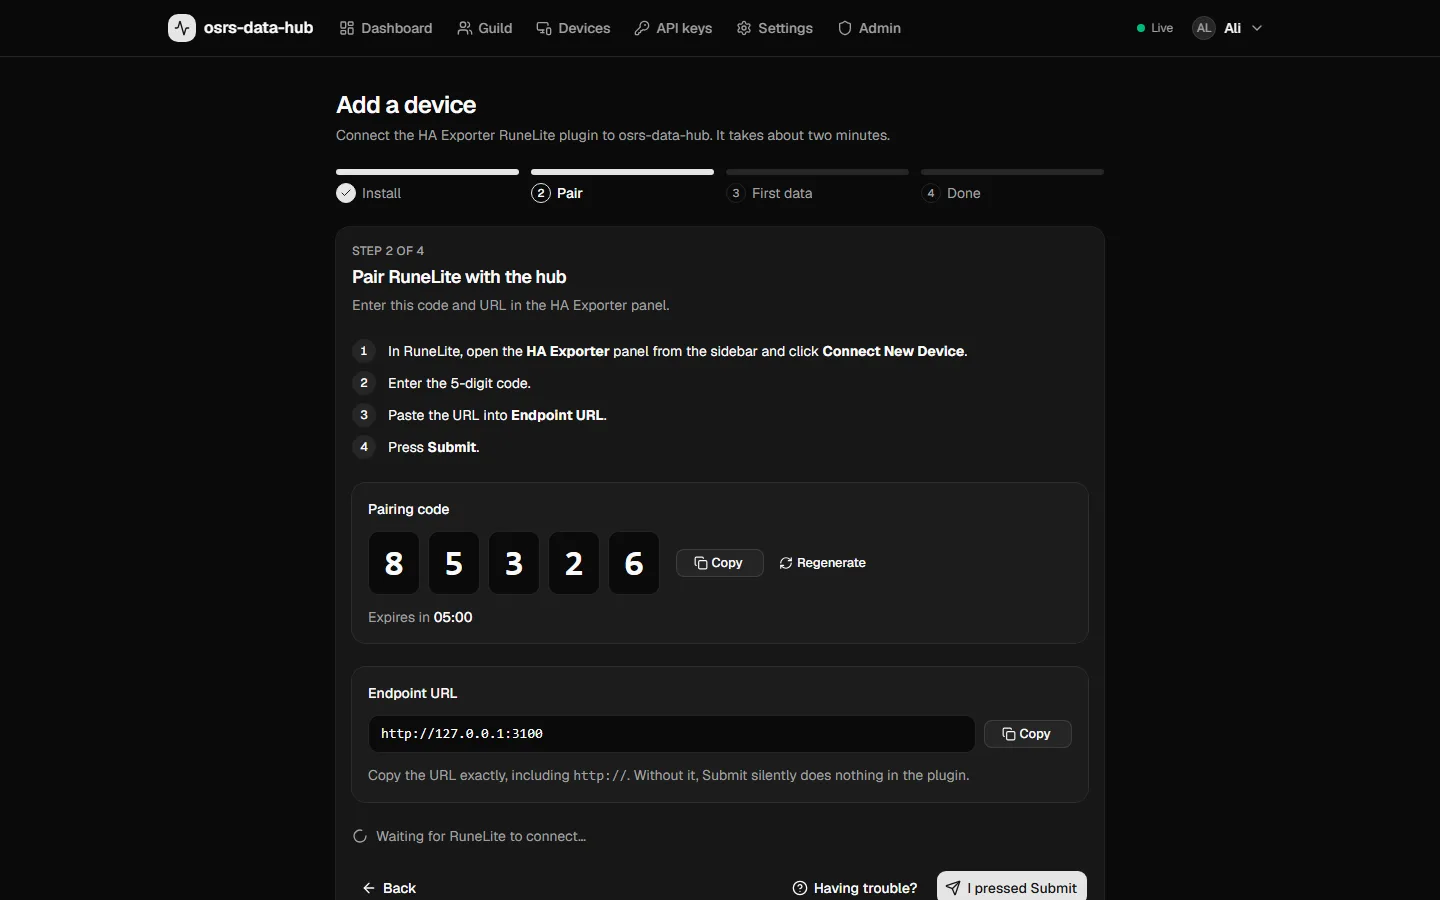Click instruction 'Enter the 5-digit code.'

[x=459, y=383]
